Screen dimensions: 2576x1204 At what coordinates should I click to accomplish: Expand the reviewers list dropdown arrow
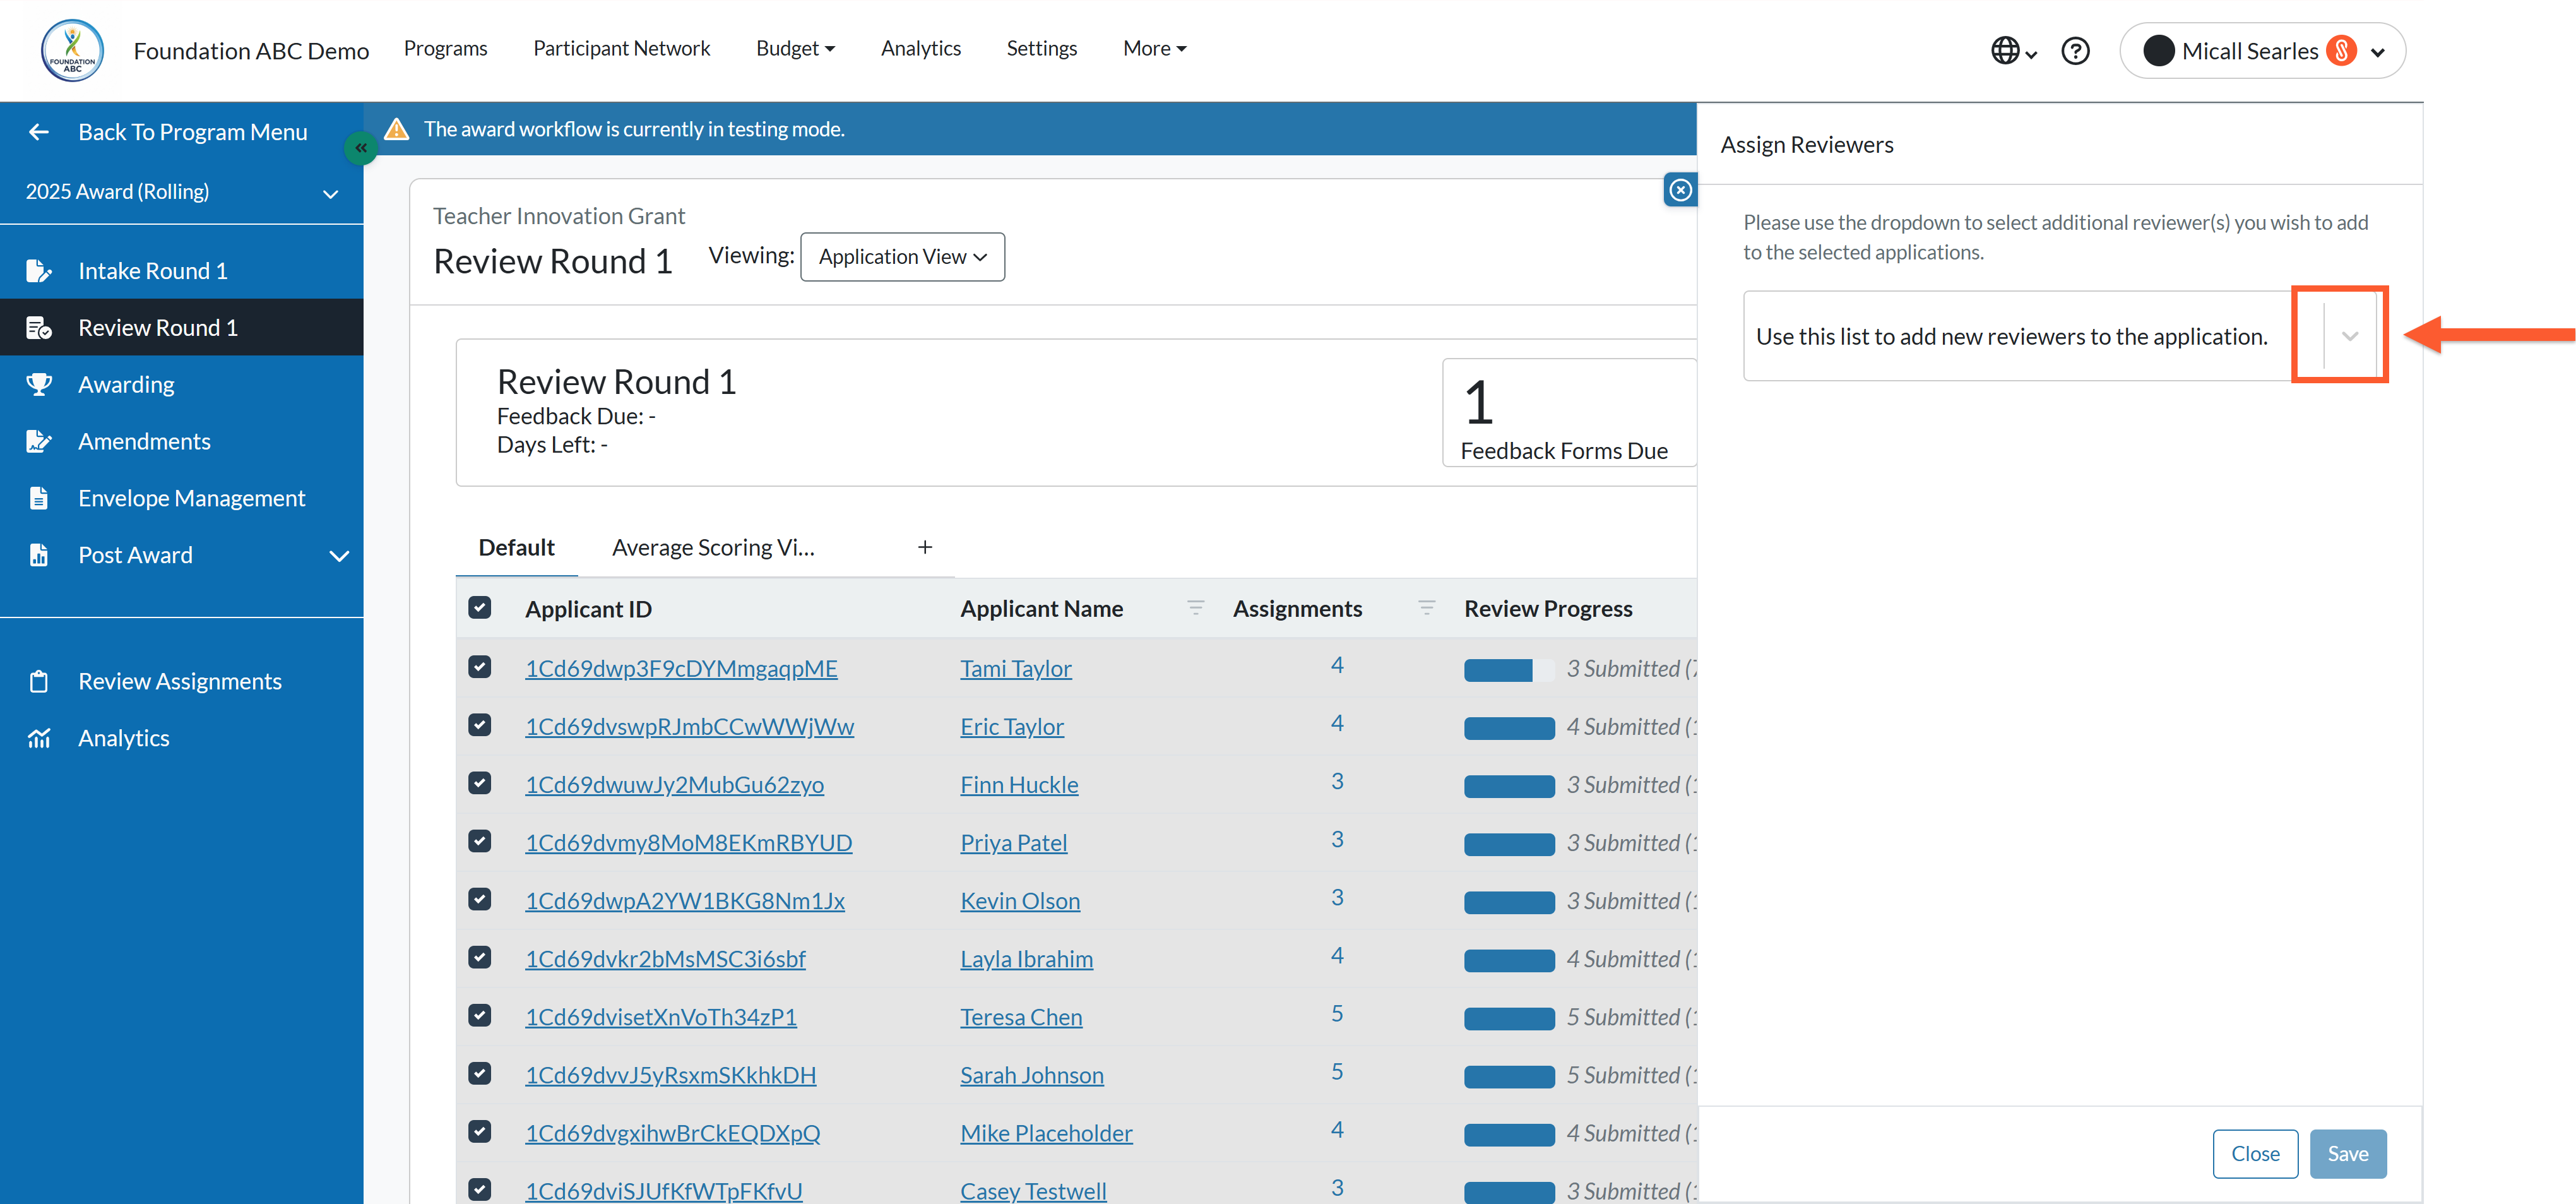tap(2349, 336)
